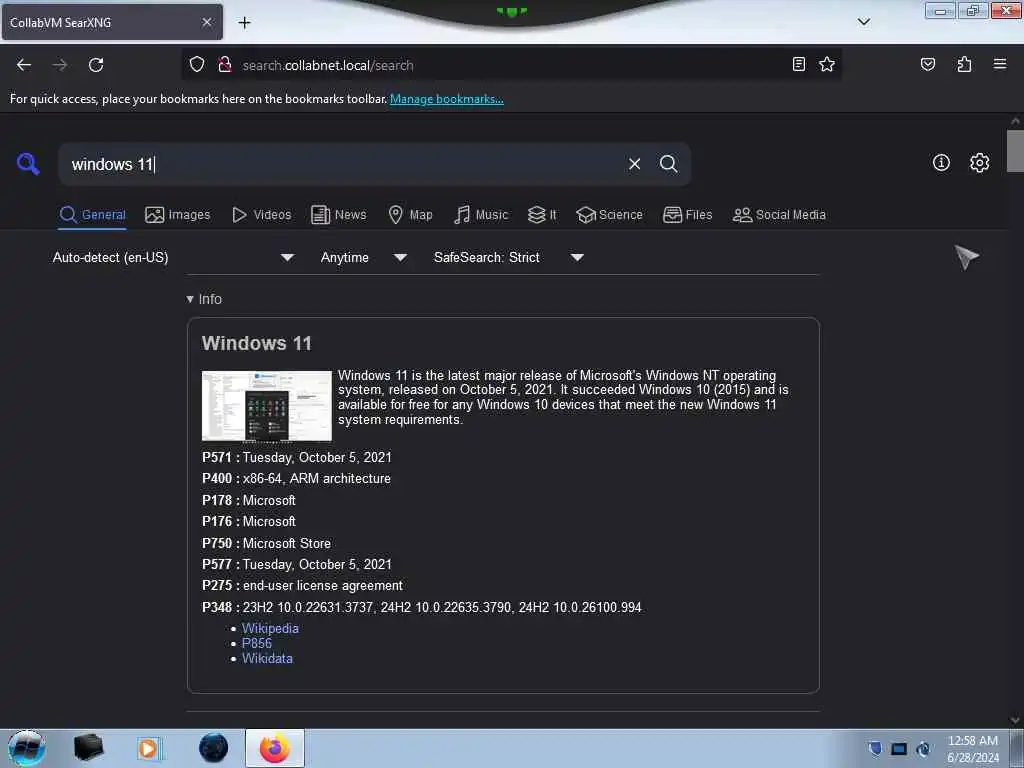Open the taskbar clock and date
1024x768 pixels.
tap(972, 749)
